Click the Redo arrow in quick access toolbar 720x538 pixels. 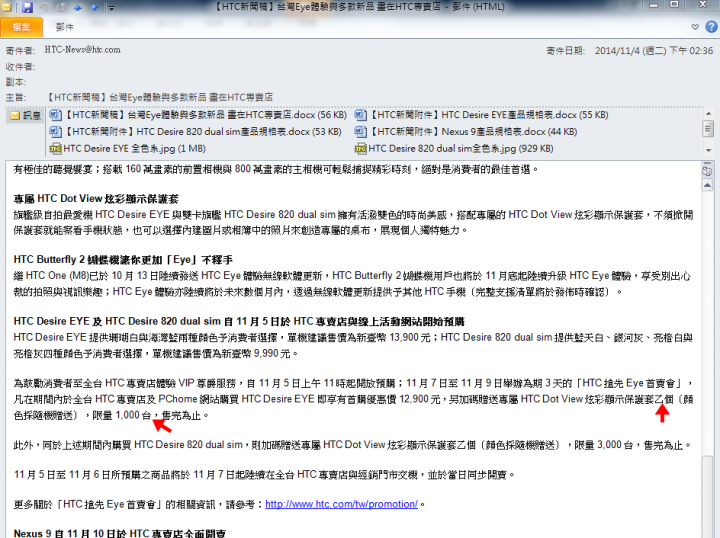click(x=61, y=7)
